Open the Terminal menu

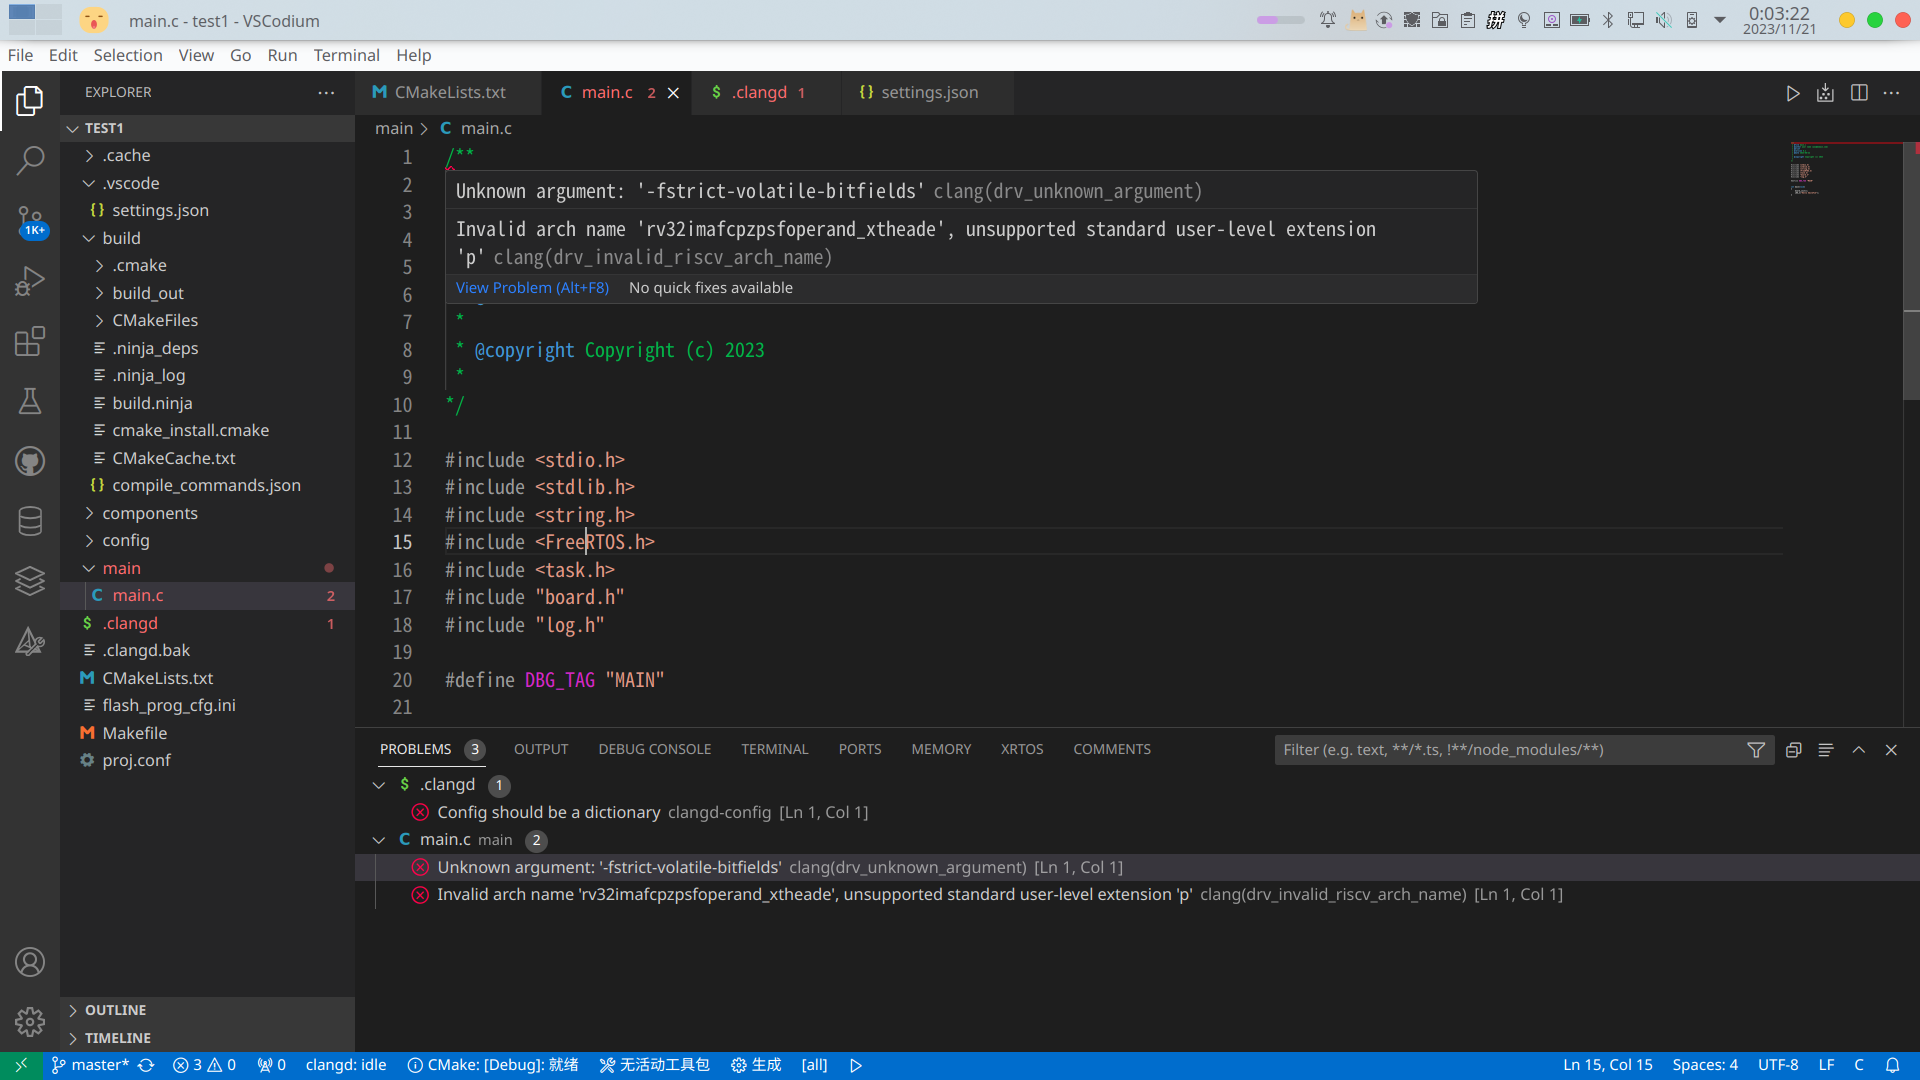(346, 56)
